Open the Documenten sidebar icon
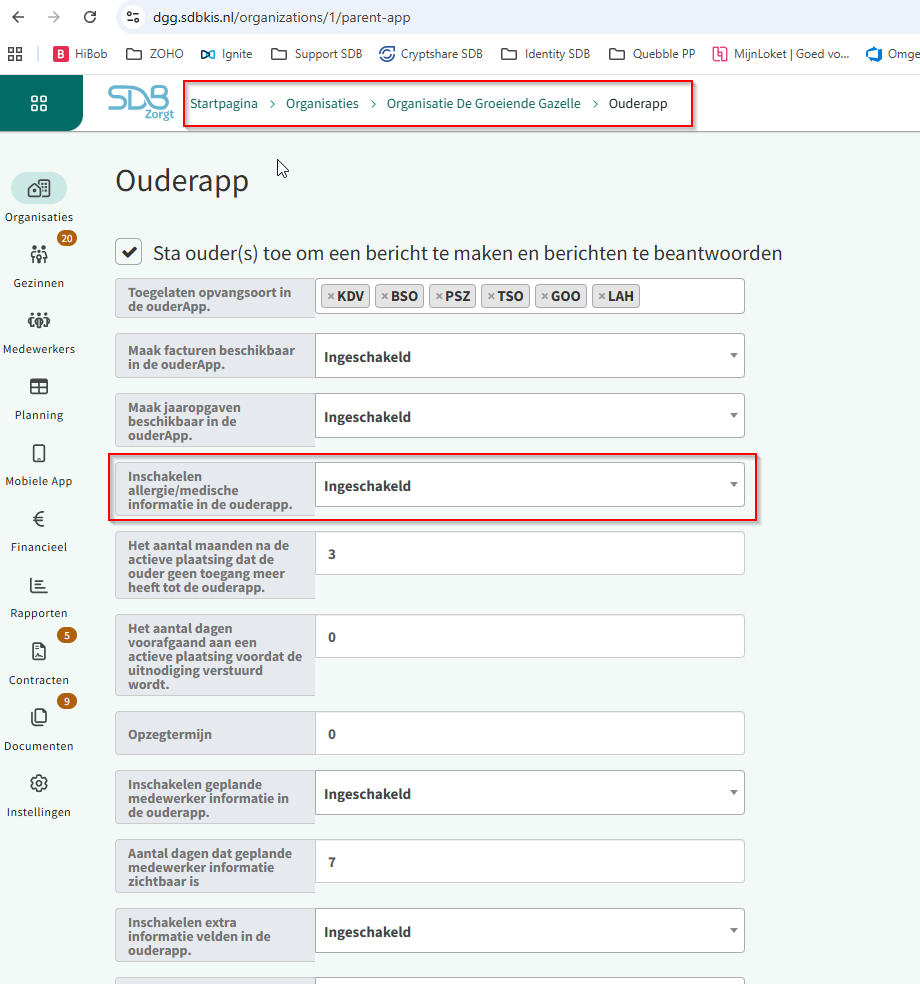 coord(39,717)
